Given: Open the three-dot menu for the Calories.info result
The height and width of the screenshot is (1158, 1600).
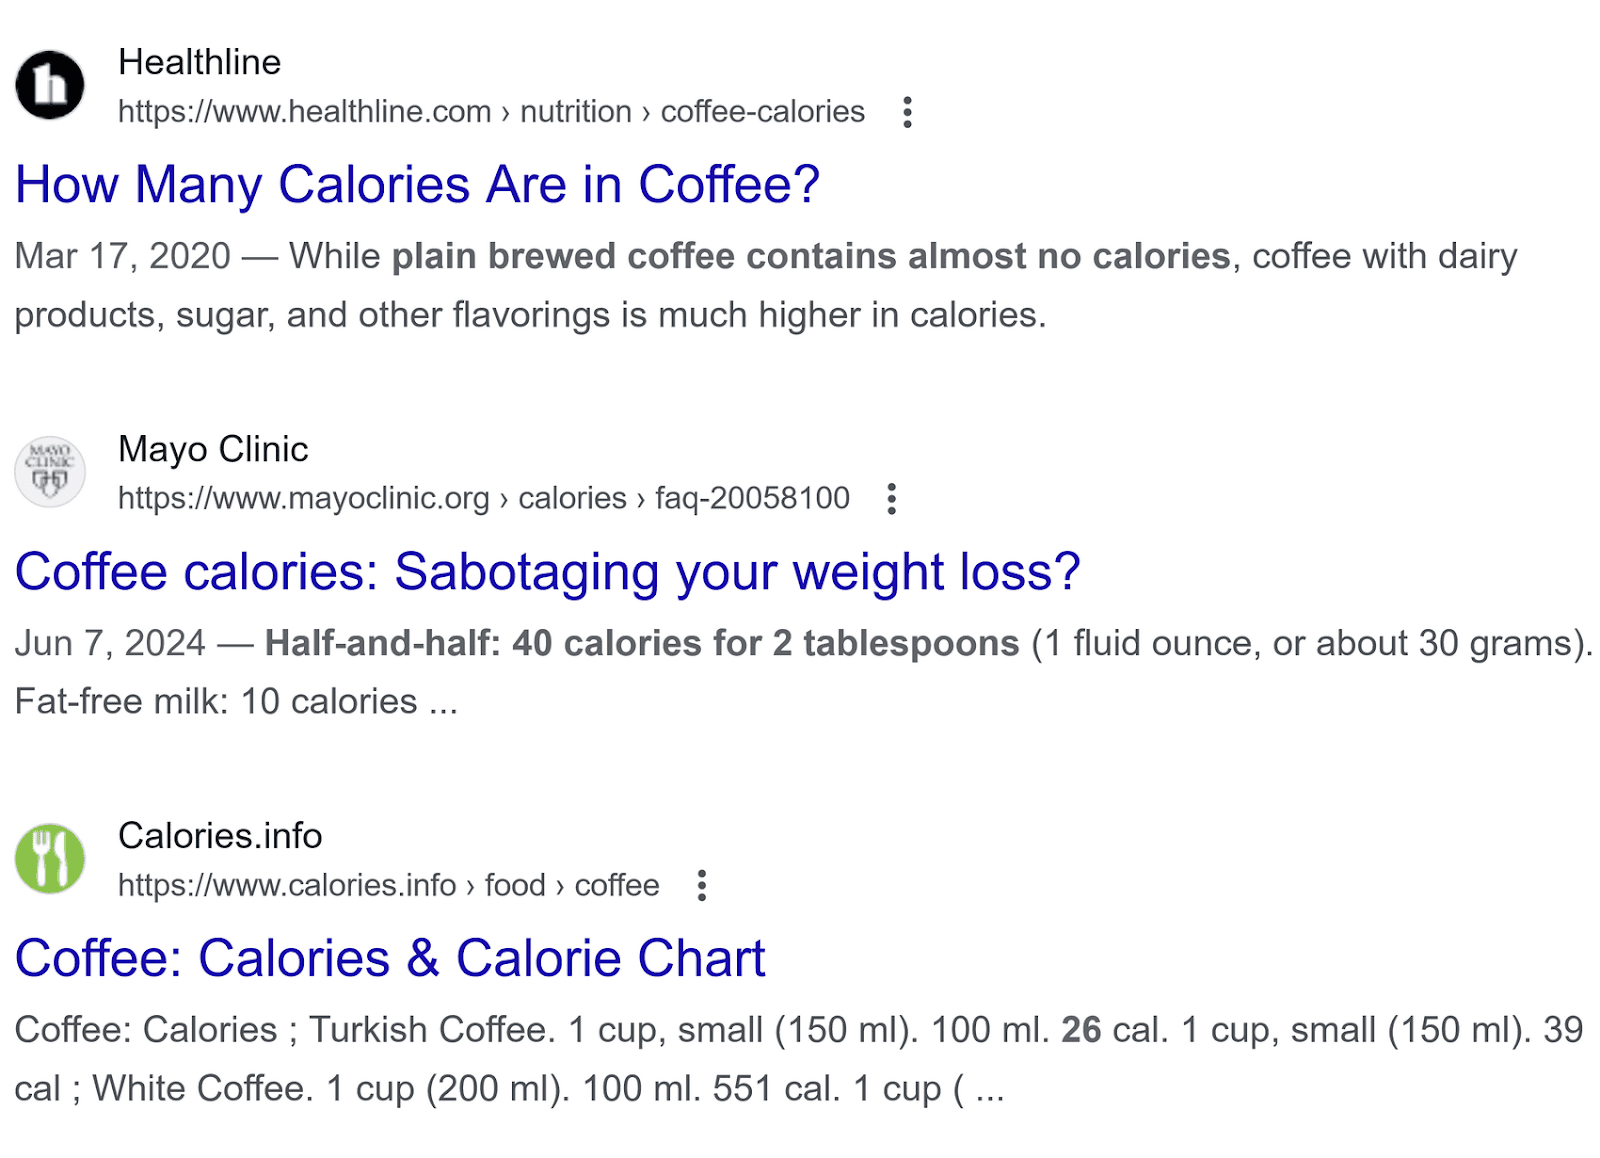Looking at the screenshot, I should (703, 885).
